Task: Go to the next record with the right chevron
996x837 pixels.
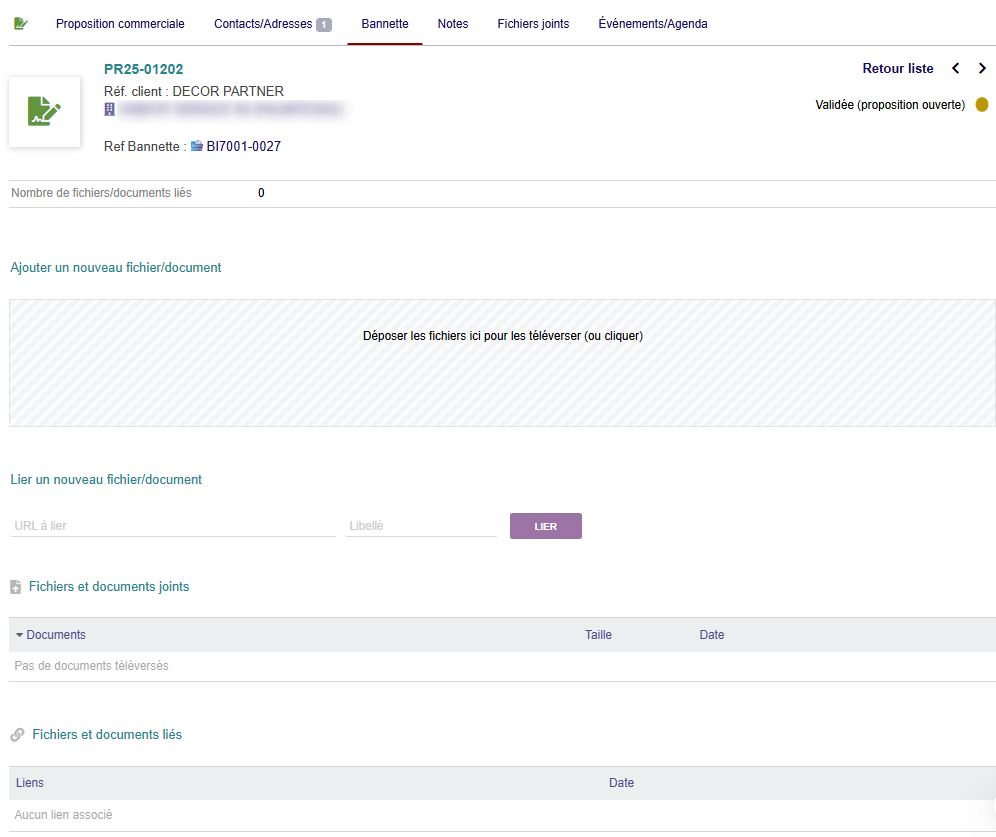Action: [x=982, y=69]
